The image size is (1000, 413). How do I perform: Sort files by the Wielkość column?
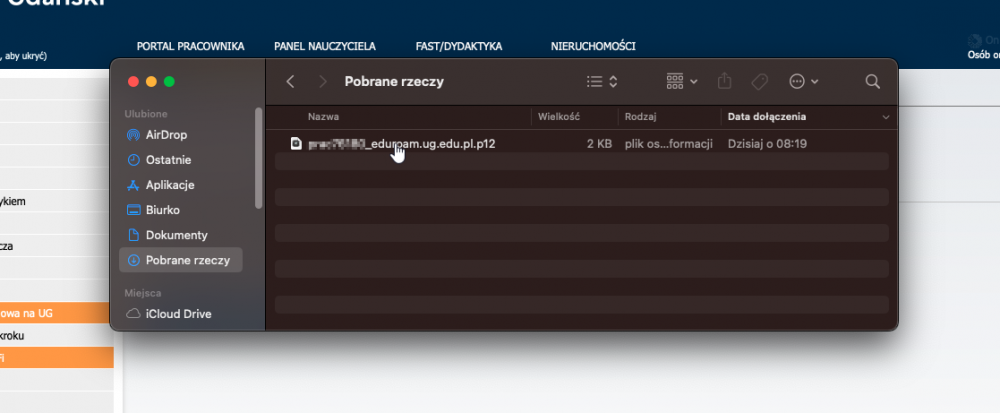coord(560,117)
